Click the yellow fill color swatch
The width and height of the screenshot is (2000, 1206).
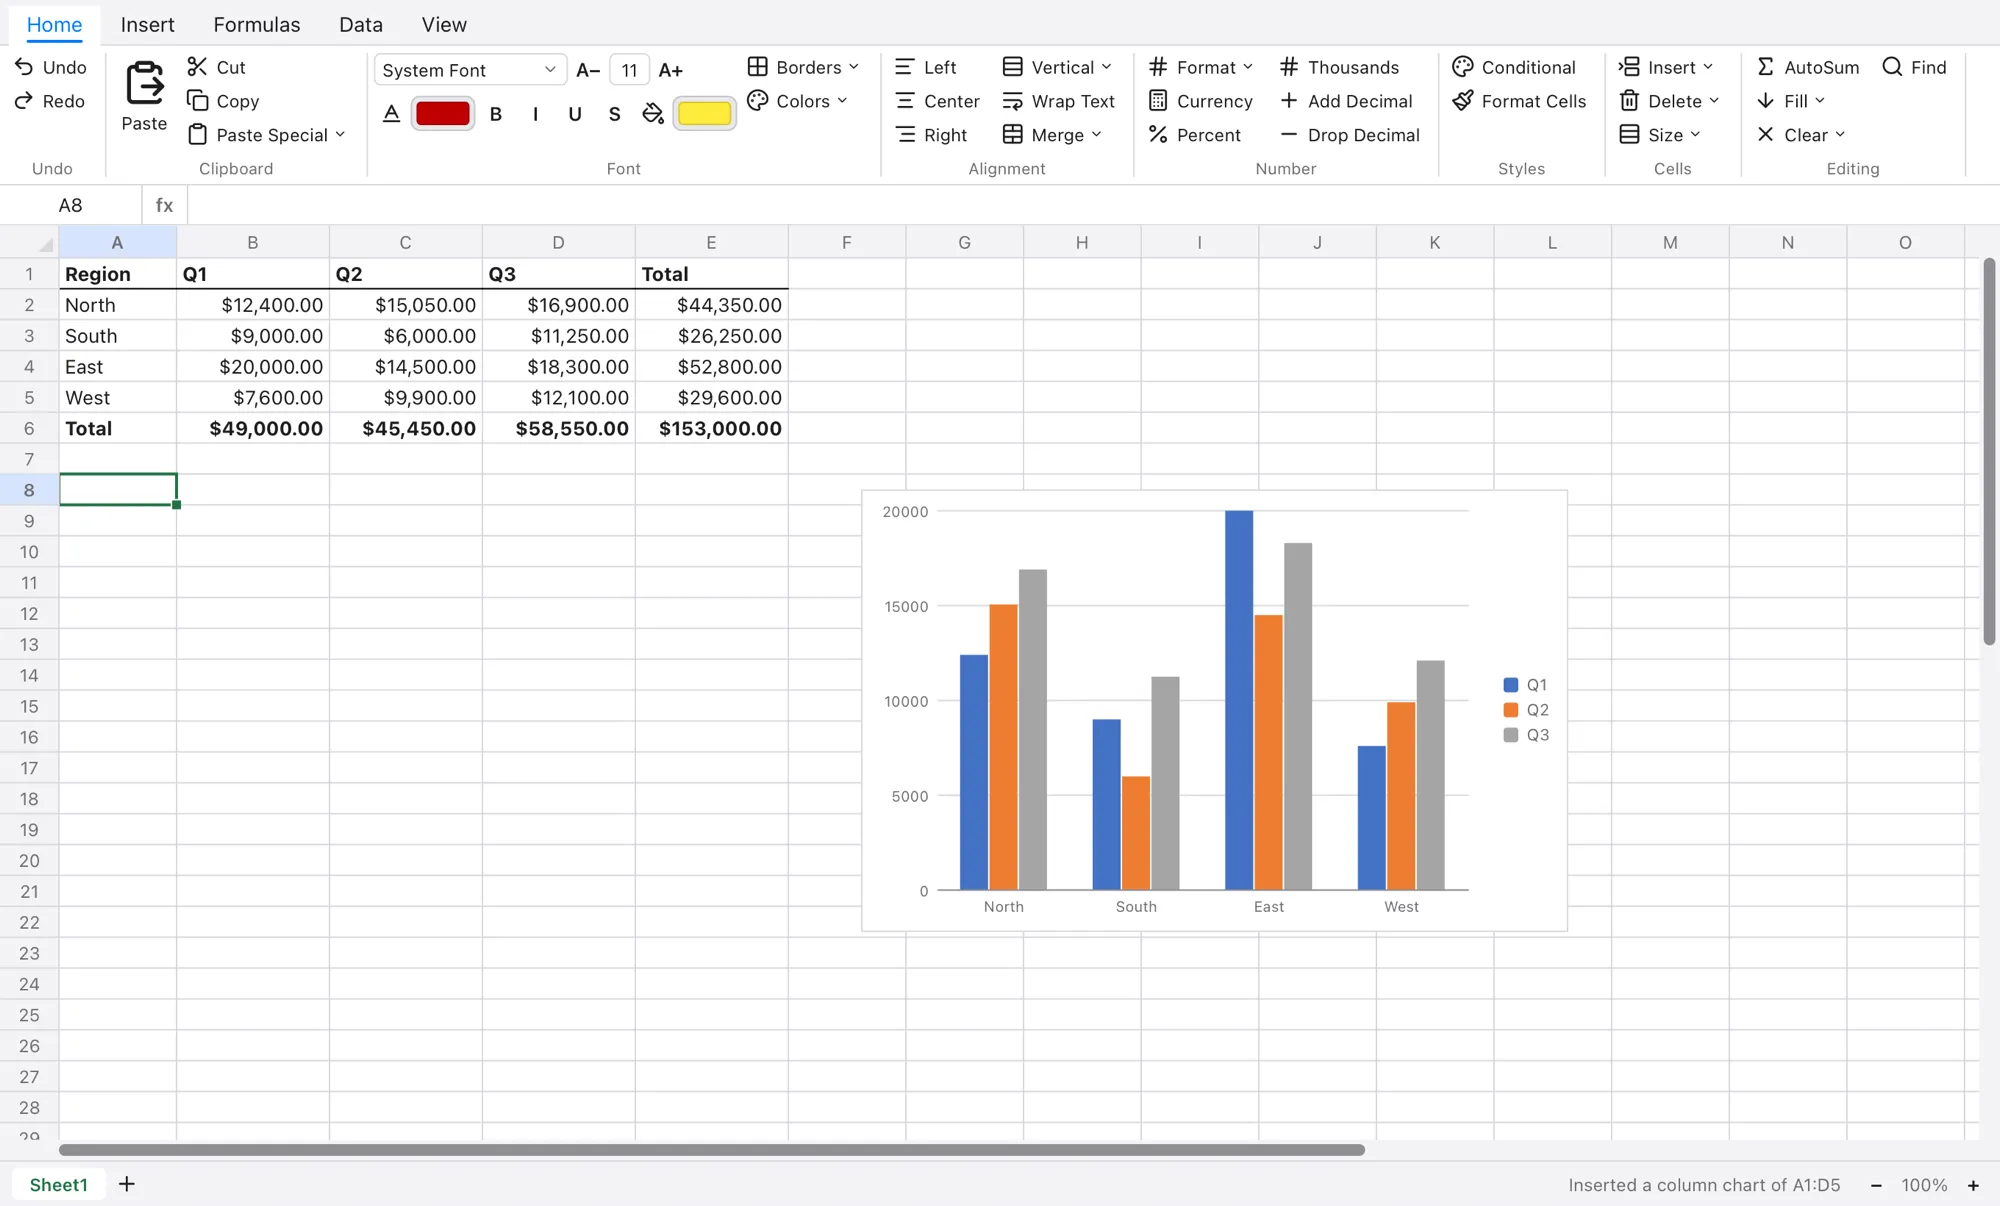coord(705,114)
